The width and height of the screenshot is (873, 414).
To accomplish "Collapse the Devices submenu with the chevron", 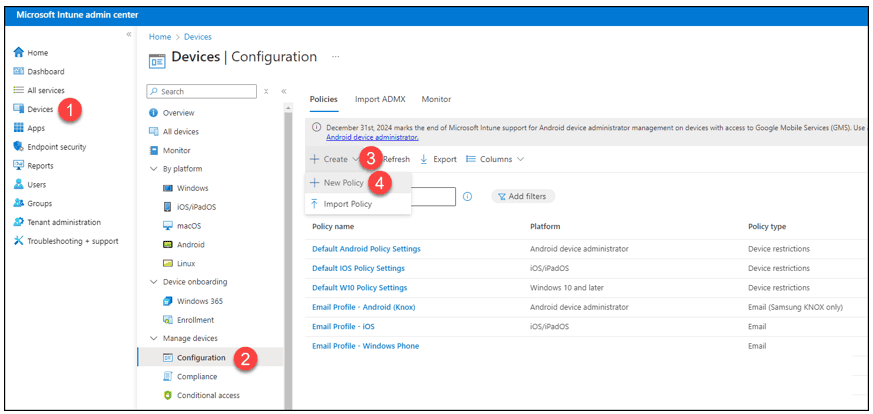I will coord(284,91).
